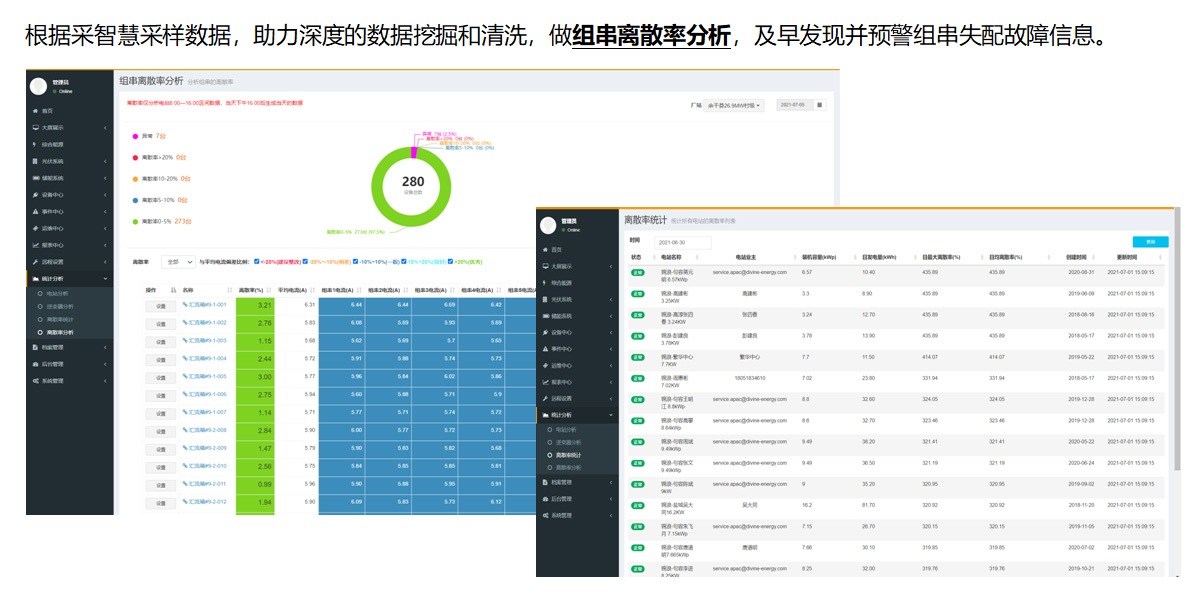This screenshot has width=1200, height=603.
Task: Open the 厂站 station selection dropdown
Action: (x=735, y=104)
